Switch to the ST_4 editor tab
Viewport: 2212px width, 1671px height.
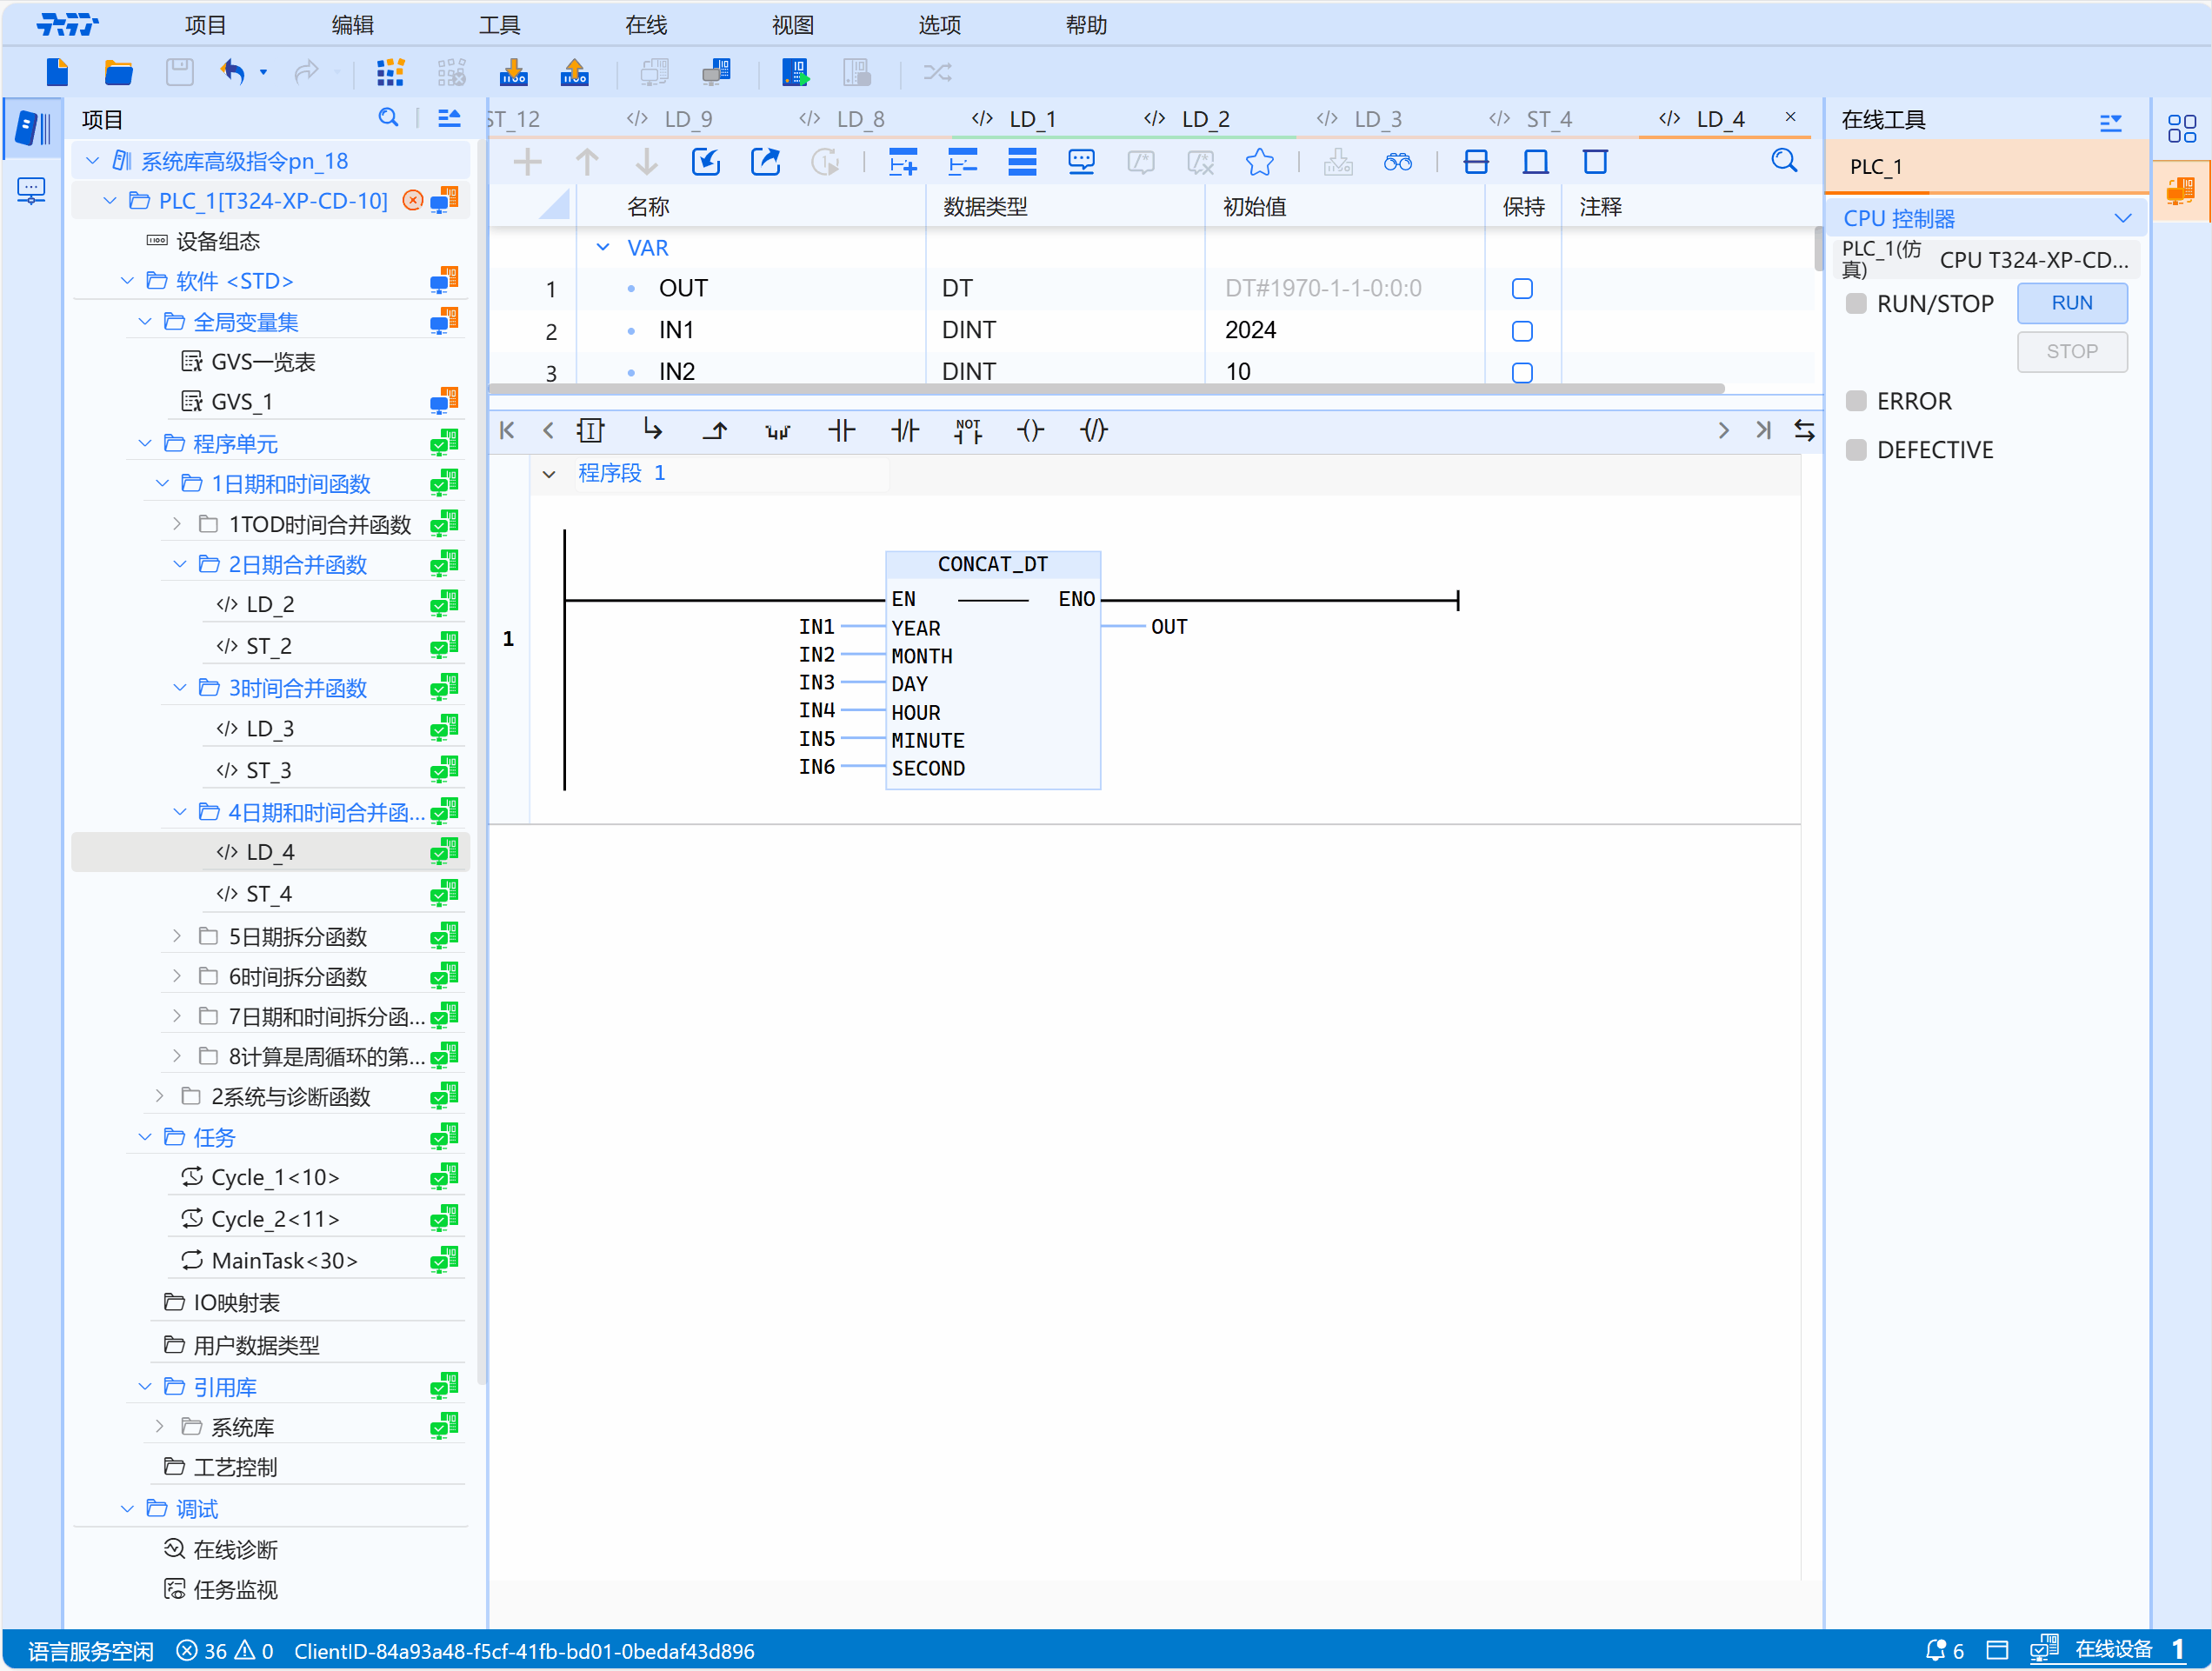click(1550, 118)
